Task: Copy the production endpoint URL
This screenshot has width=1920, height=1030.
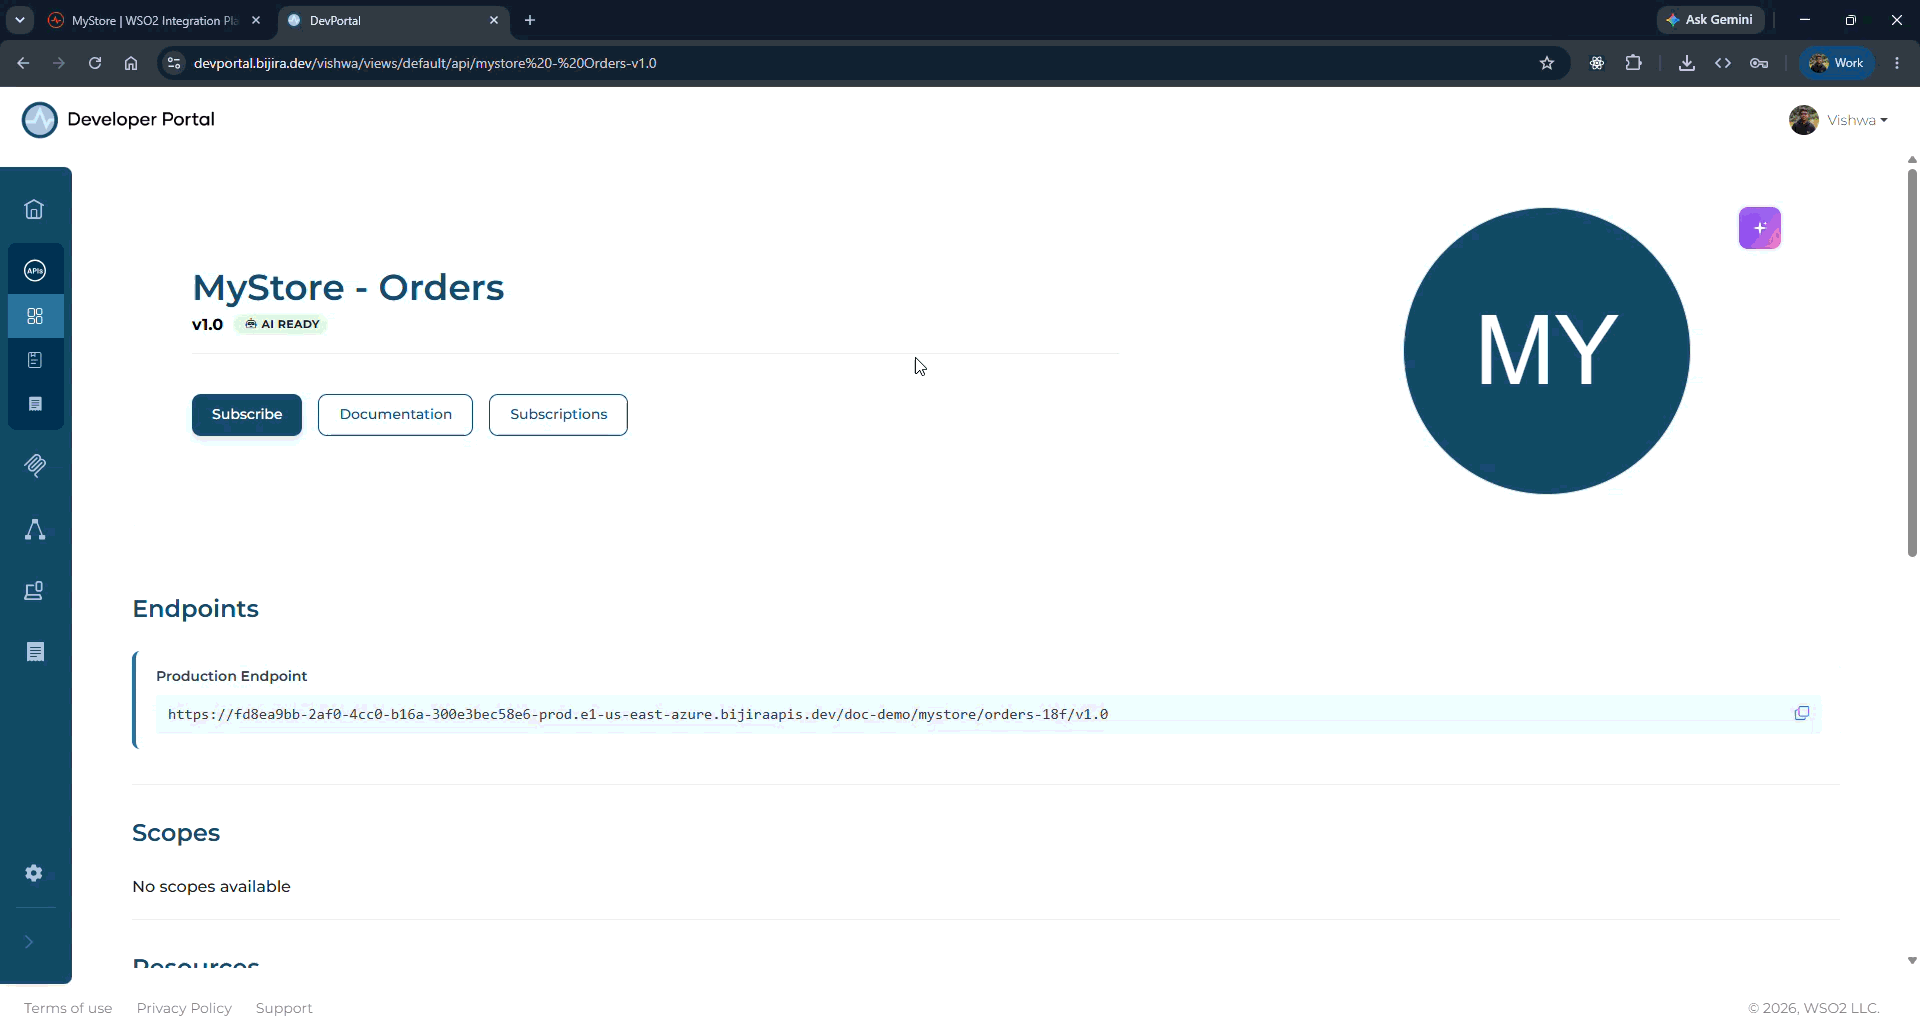Action: click(1802, 714)
